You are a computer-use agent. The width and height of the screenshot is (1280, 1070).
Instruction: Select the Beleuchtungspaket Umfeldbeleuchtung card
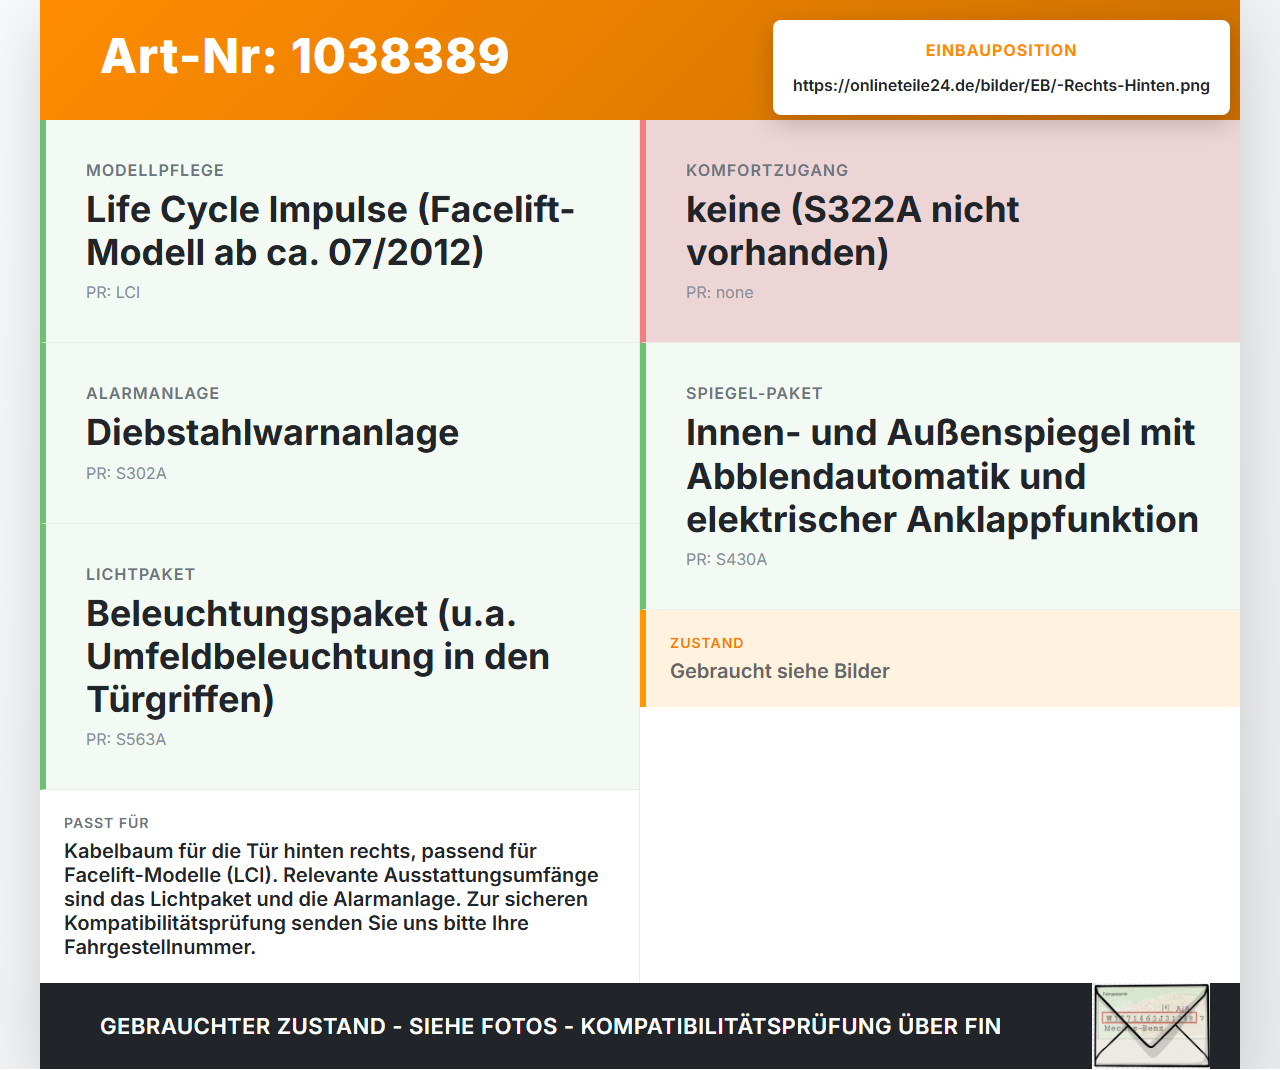(340, 657)
